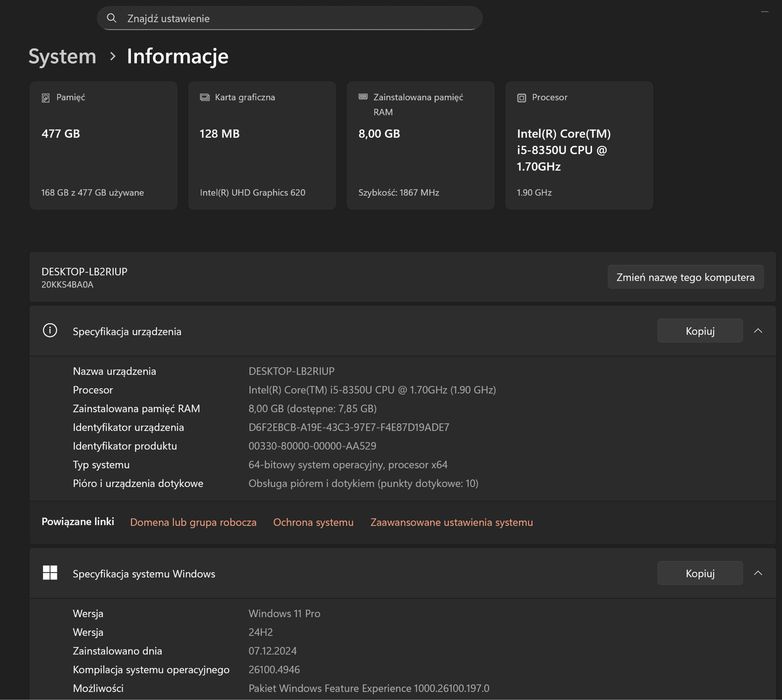Click product ID 00330-80000-00000-AA529

312,446
